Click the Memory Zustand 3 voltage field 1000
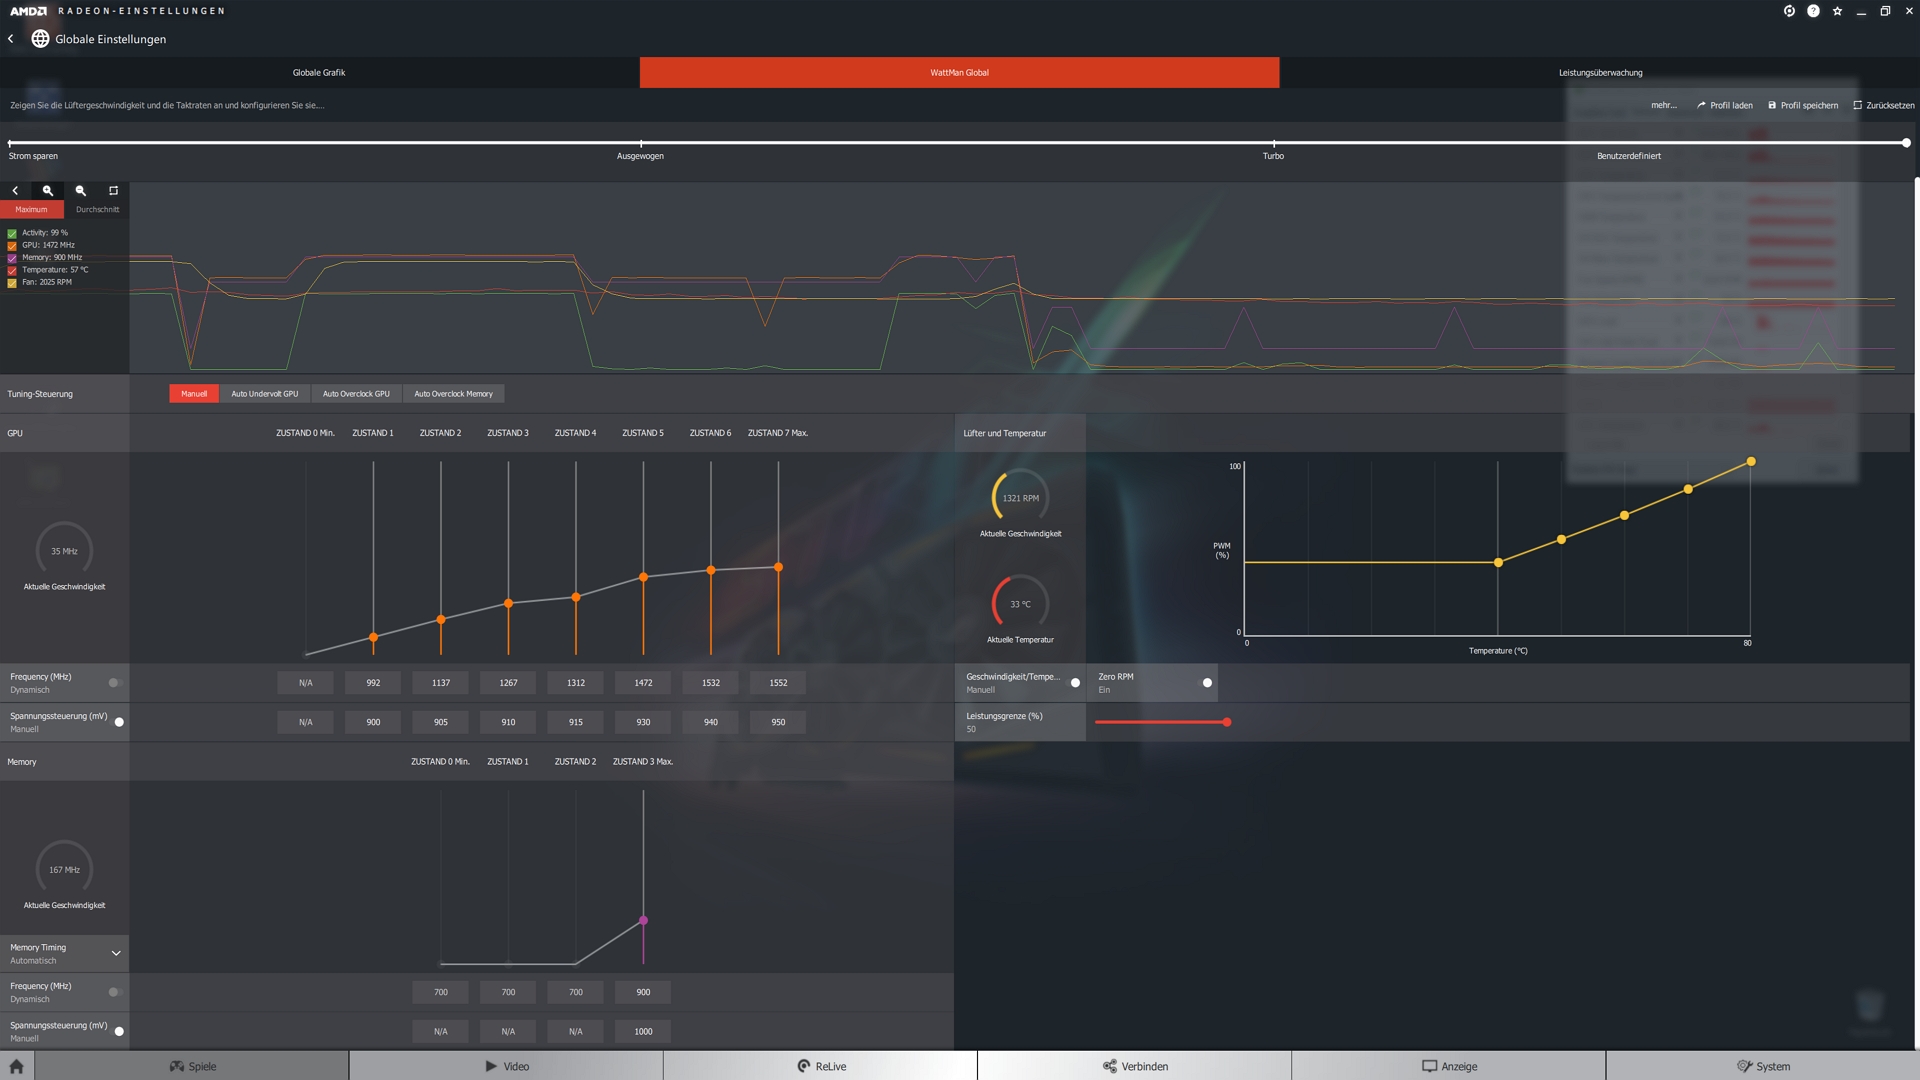The image size is (1920, 1080). pos(643,1031)
